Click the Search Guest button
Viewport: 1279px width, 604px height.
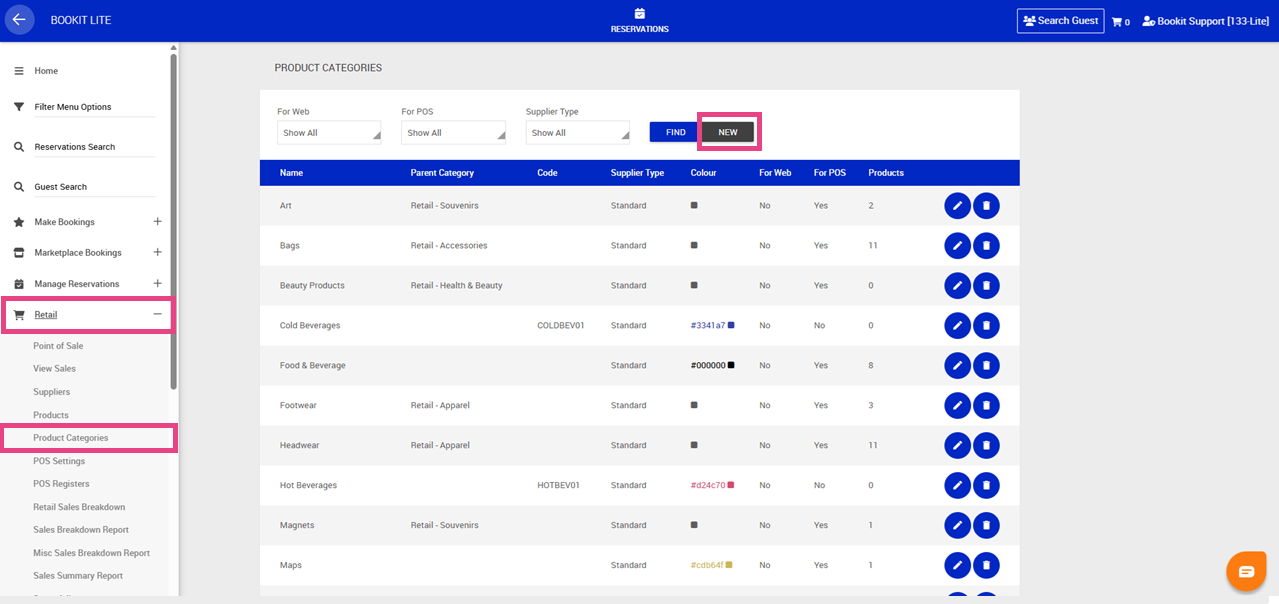tap(1060, 20)
